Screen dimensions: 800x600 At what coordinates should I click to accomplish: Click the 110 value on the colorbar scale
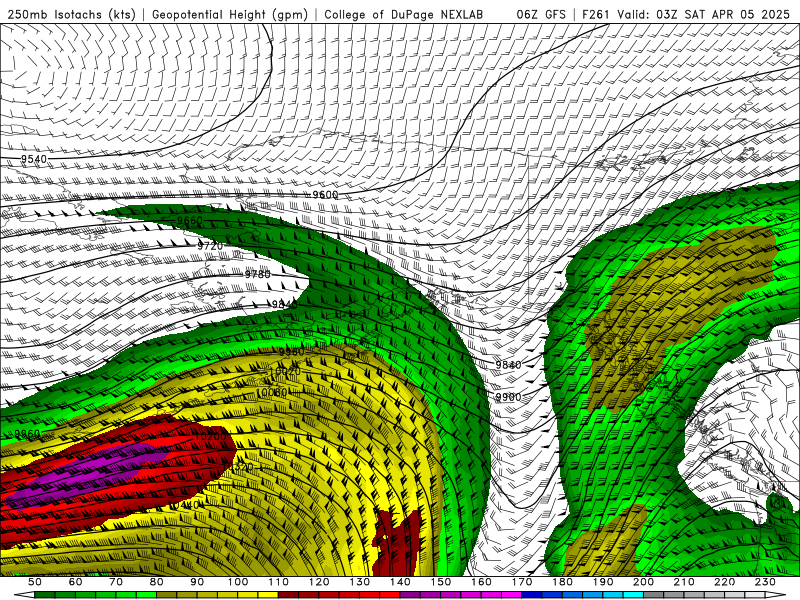click(279, 582)
